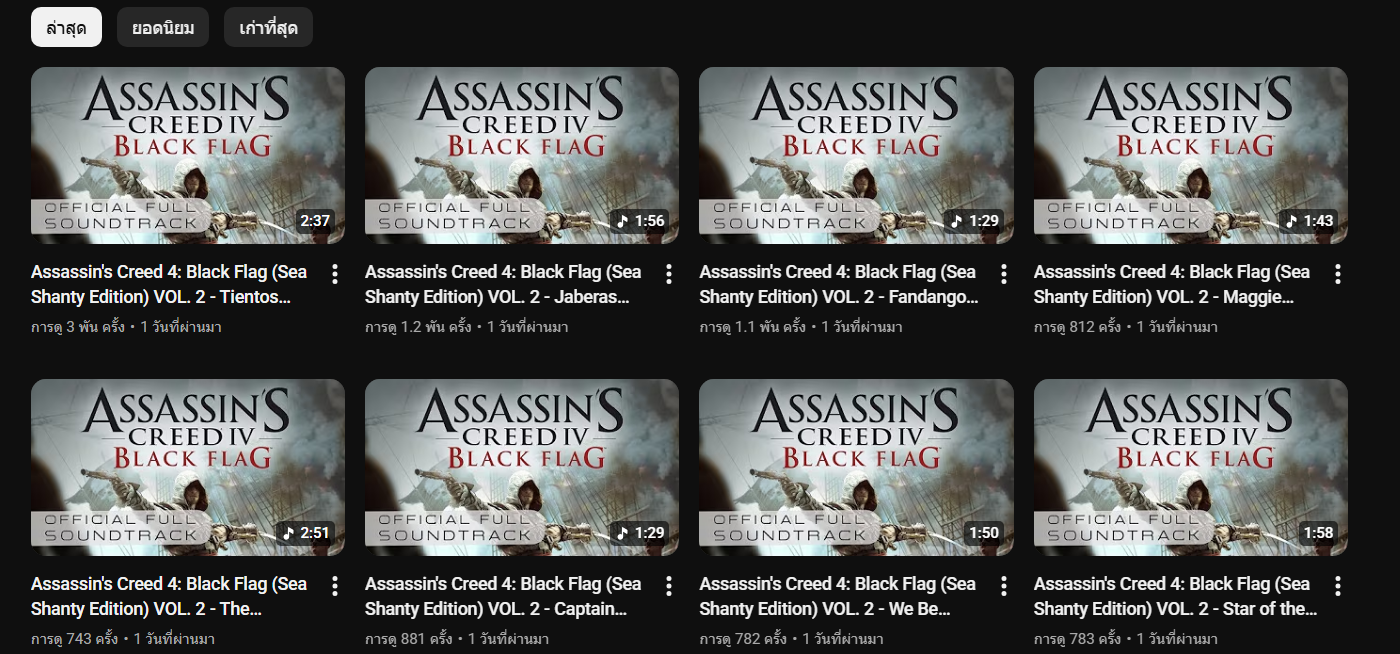Play the 1:29 Fandango video thumbnail
Viewport: 1400px width, 654px height.
tap(856, 155)
